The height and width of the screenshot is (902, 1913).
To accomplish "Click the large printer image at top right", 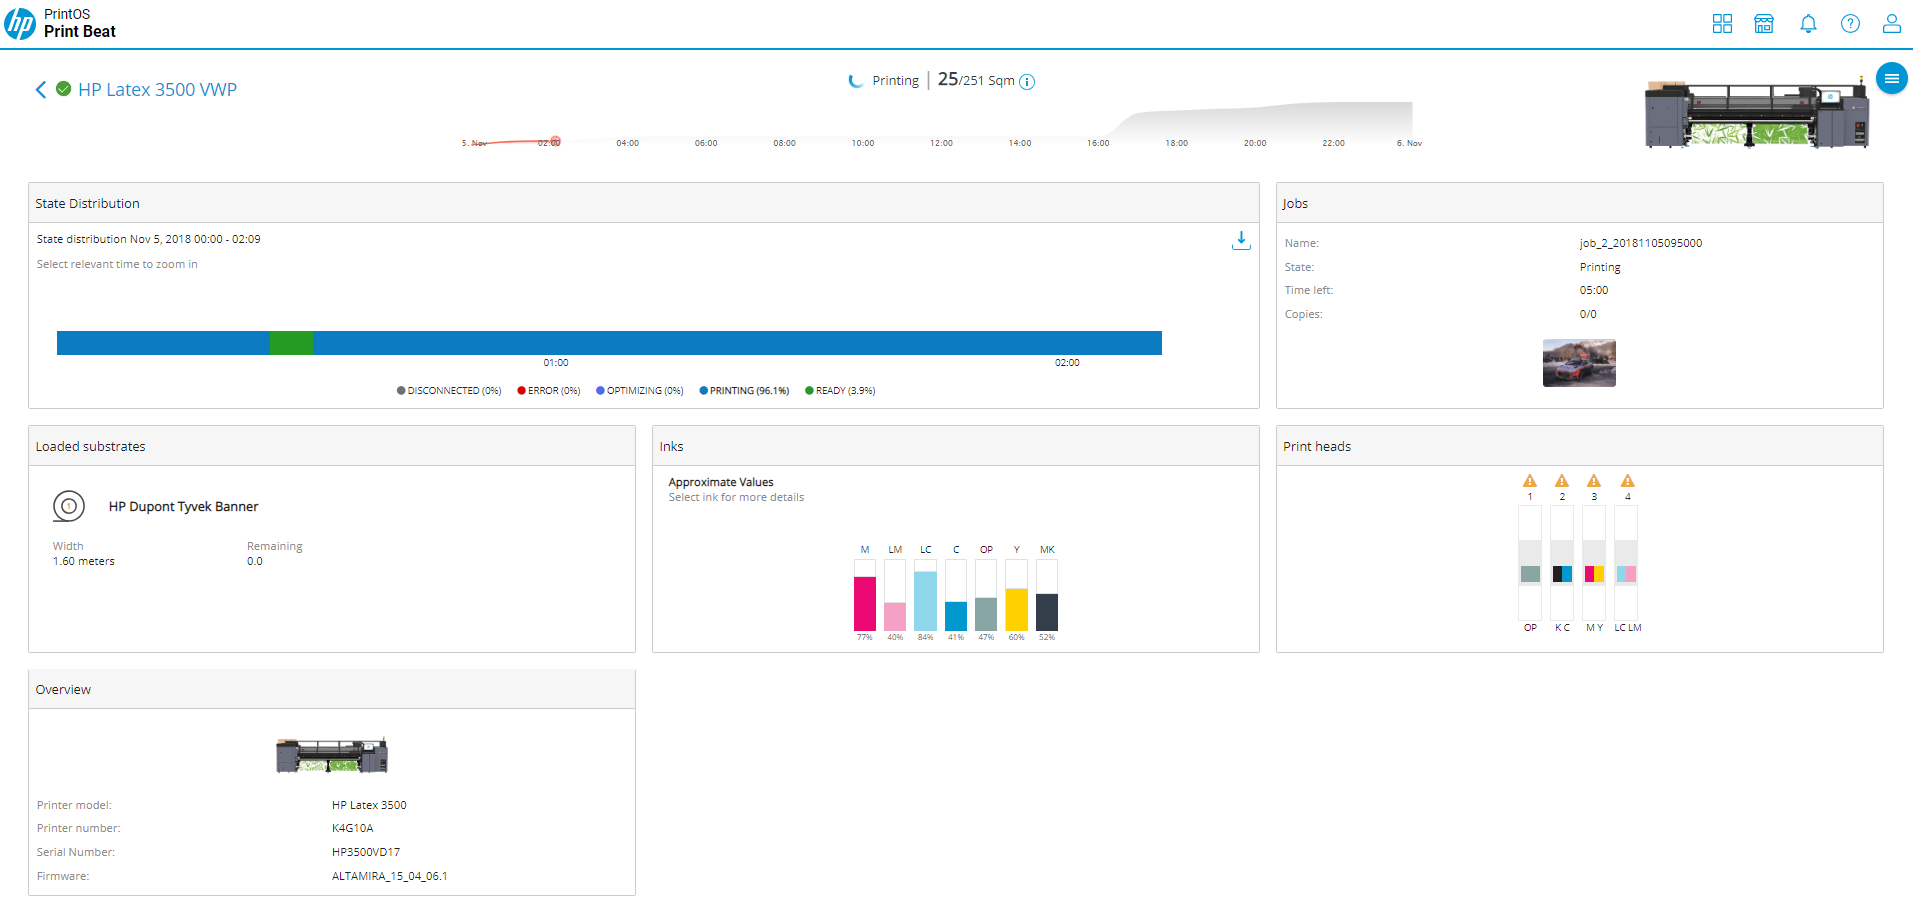I will 1757,115.
